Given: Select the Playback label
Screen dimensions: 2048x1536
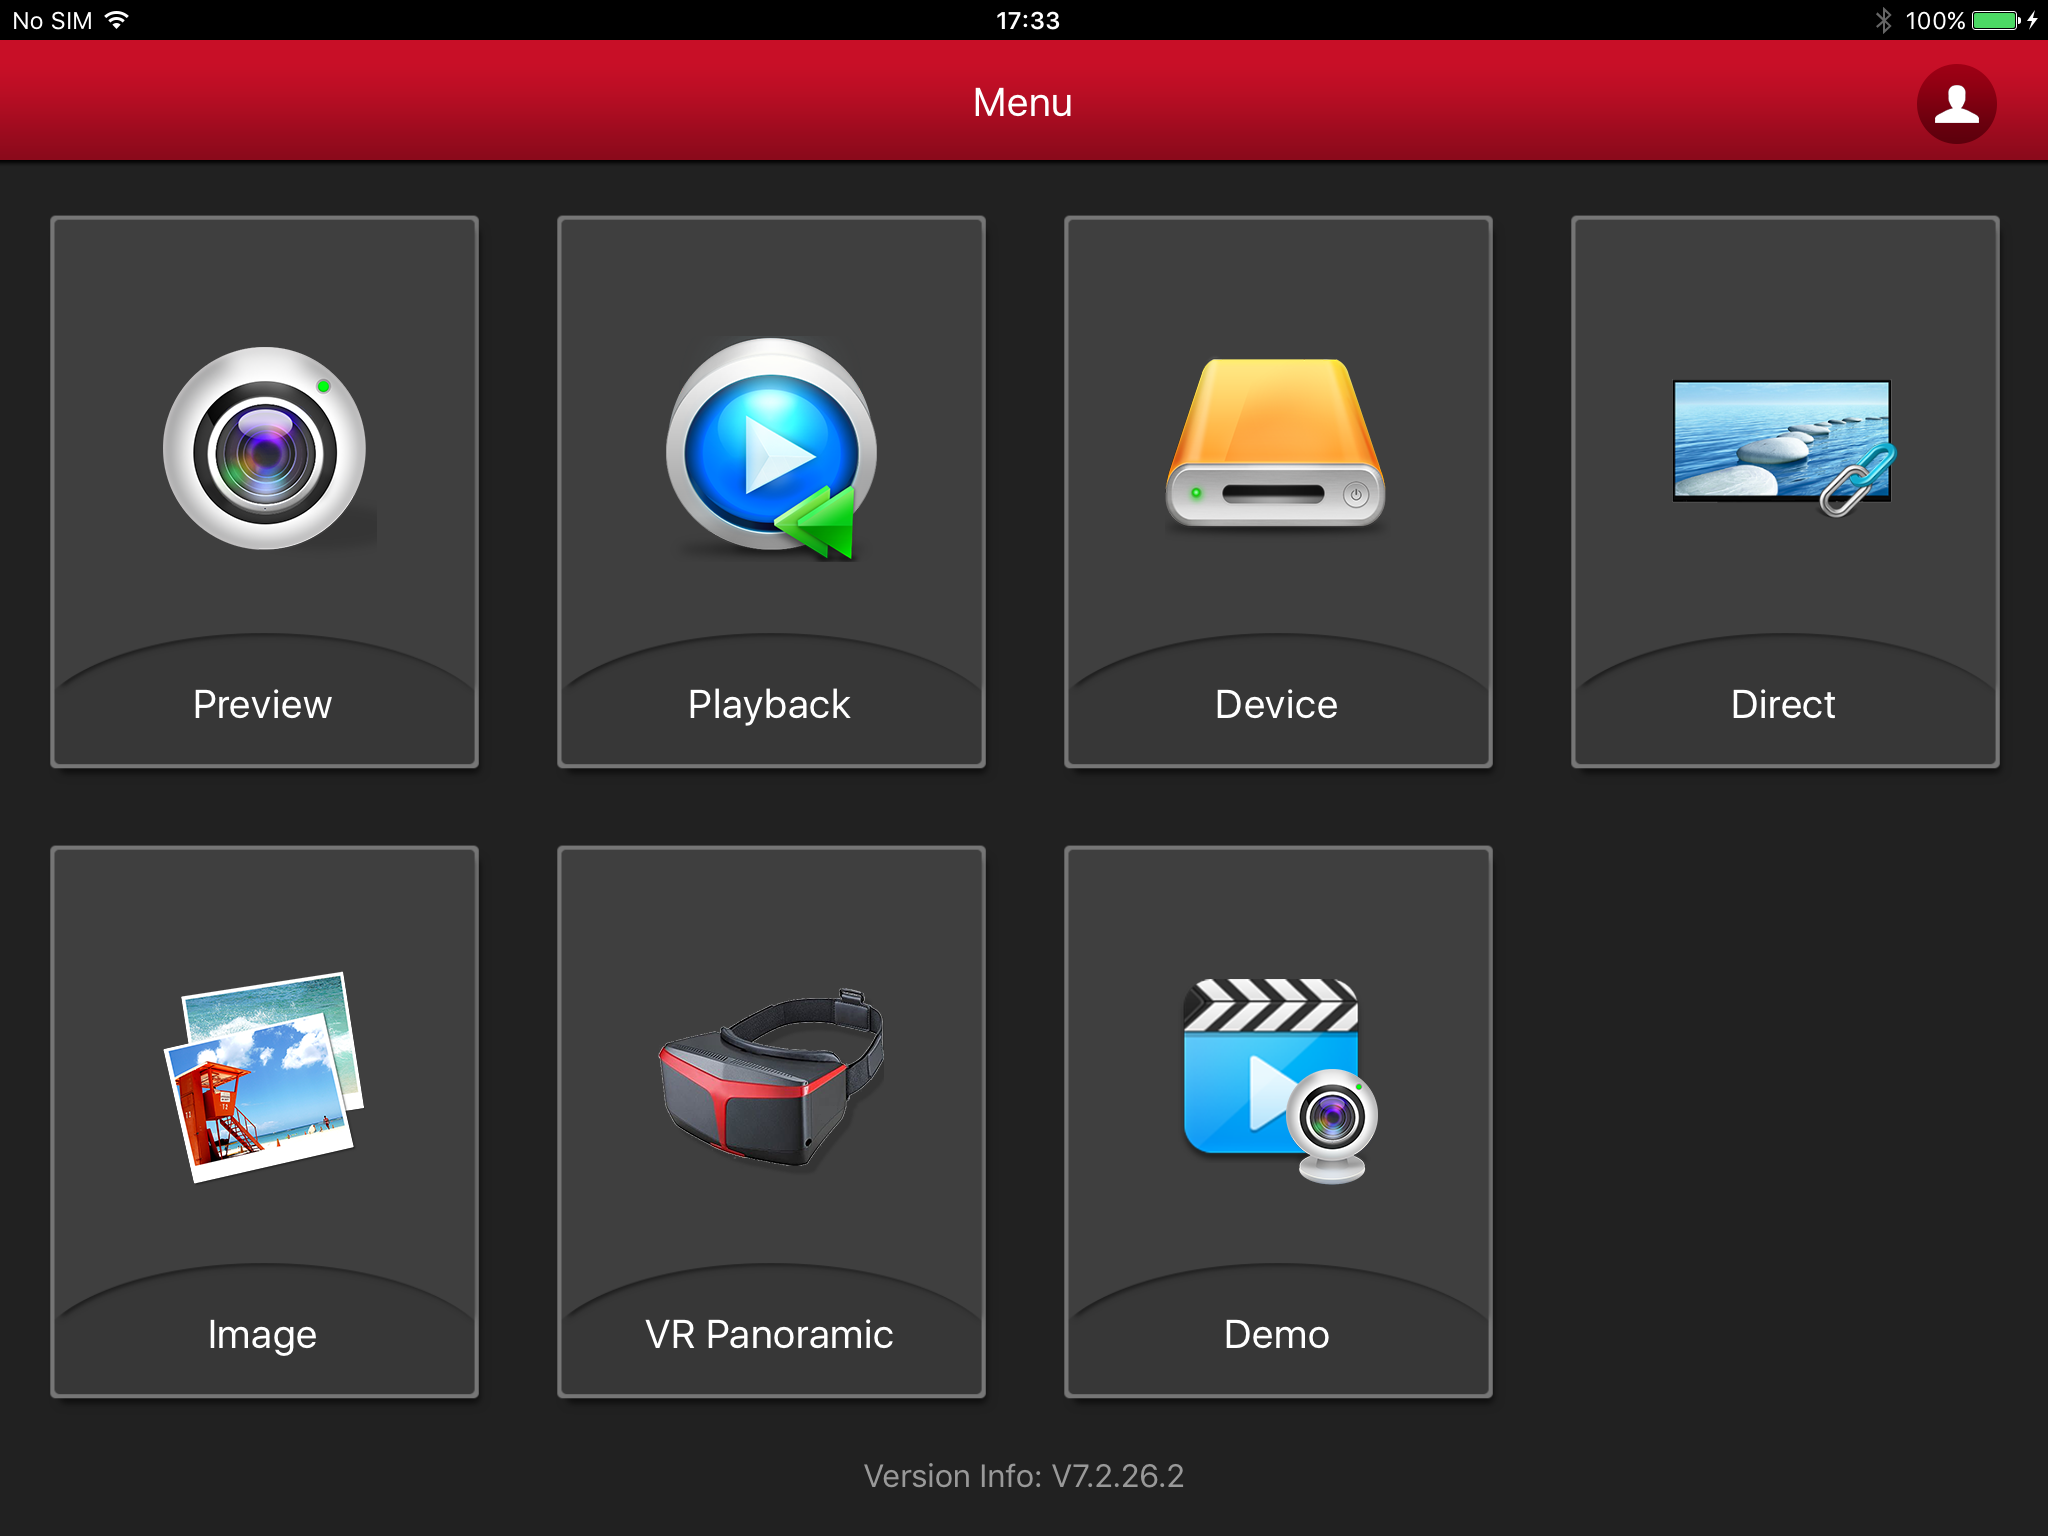Looking at the screenshot, I should tap(769, 705).
